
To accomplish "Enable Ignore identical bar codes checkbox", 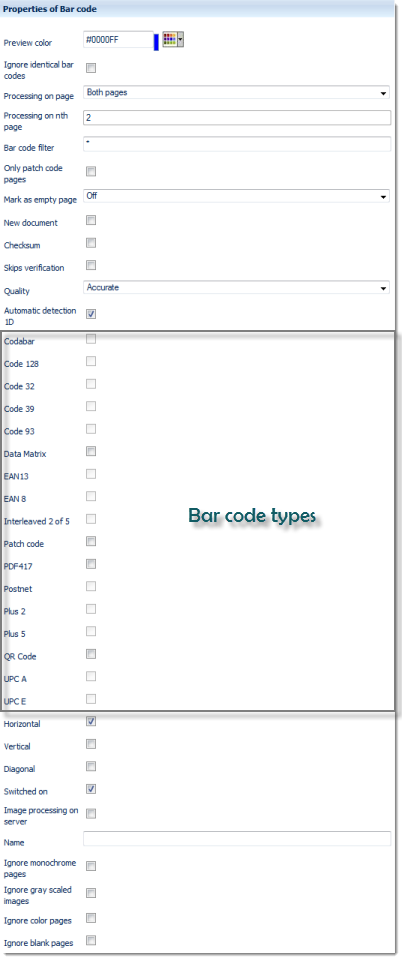I will tap(91, 68).
